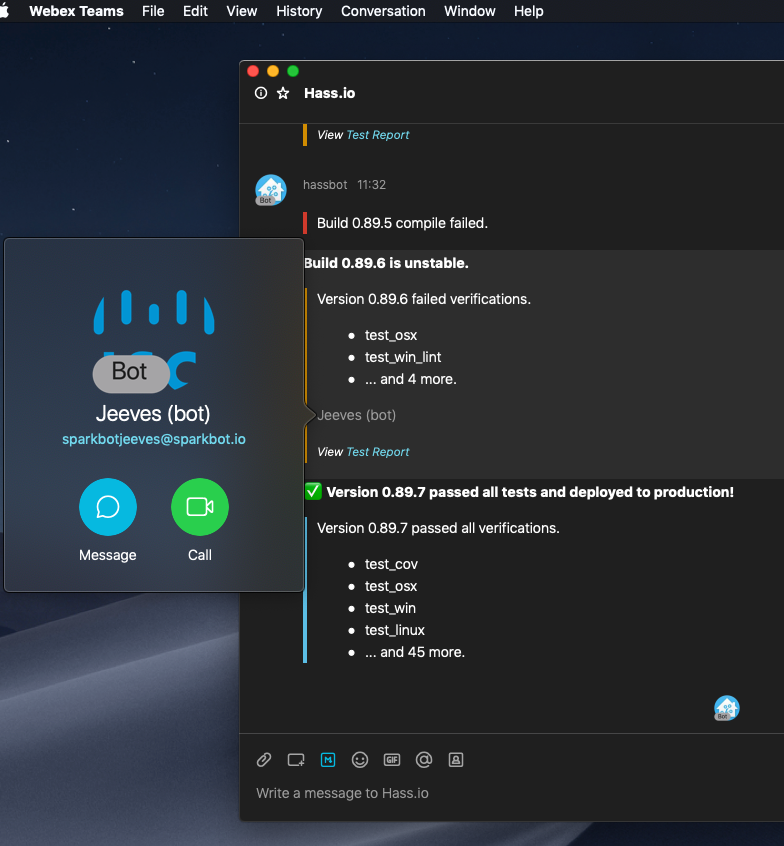Start a video call with Jeeves bot

point(200,507)
